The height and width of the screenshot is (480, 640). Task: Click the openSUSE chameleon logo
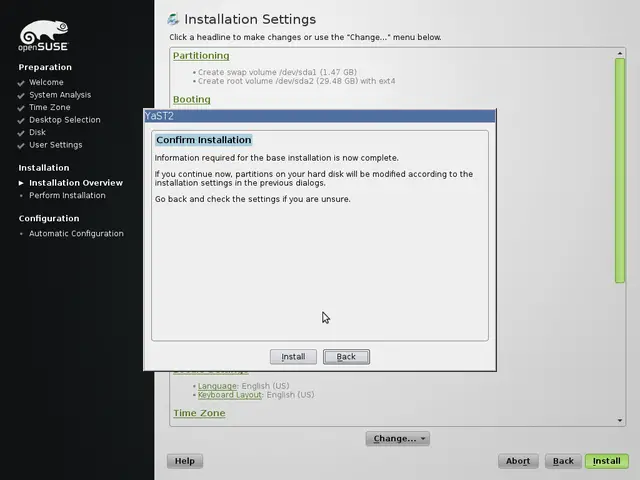pos(44,36)
